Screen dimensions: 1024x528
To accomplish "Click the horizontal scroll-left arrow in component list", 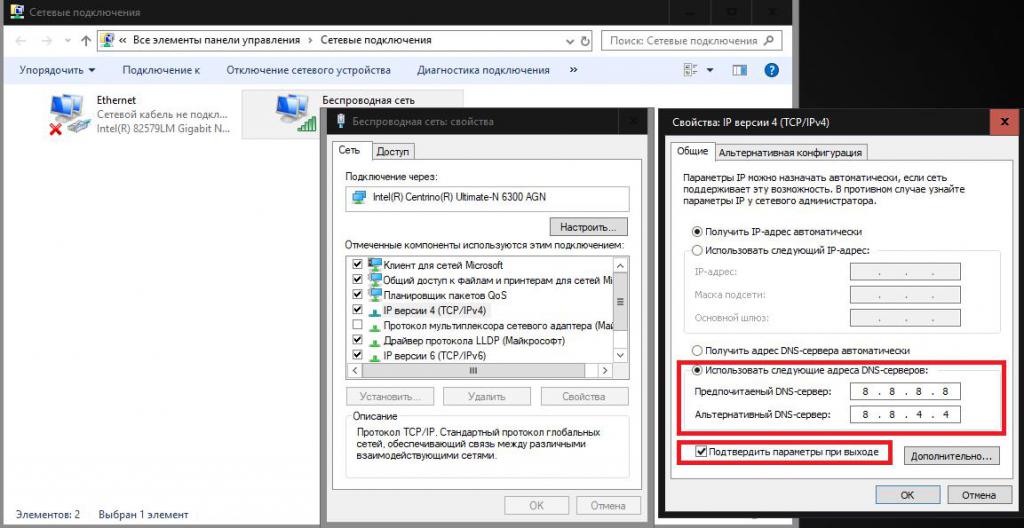I will [x=356, y=371].
